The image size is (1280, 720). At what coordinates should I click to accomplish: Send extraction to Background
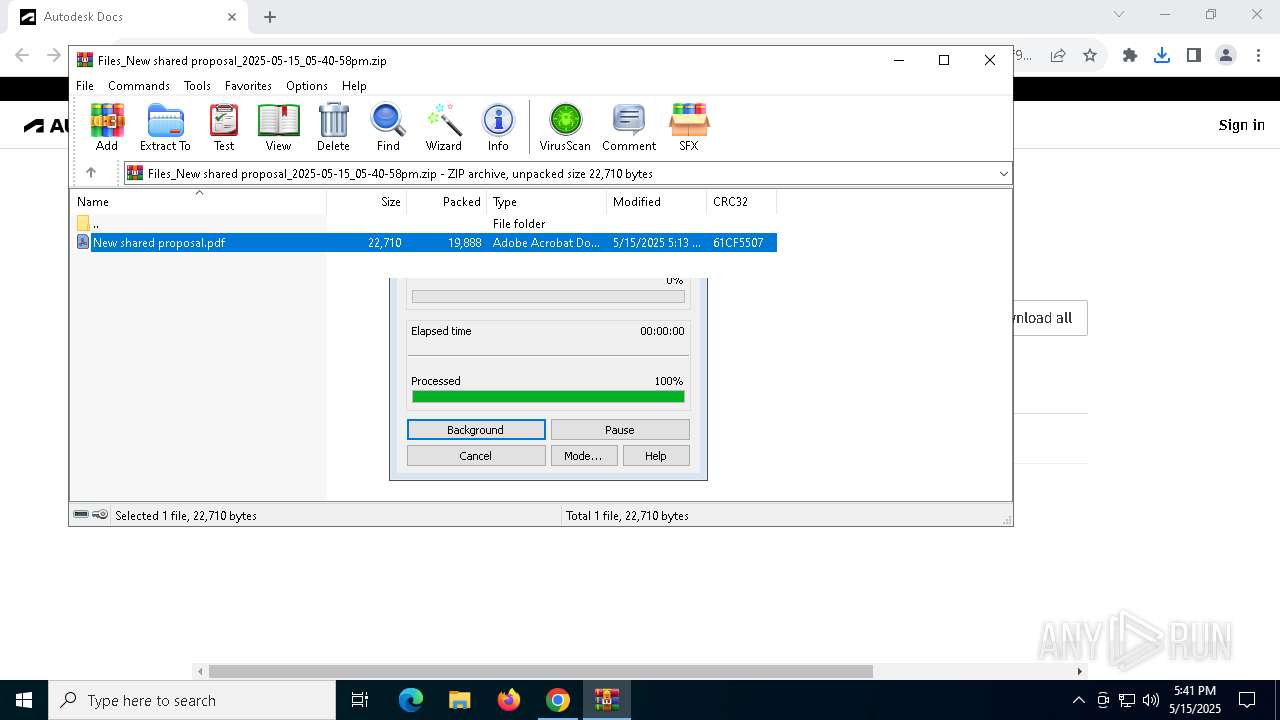pos(476,430)
